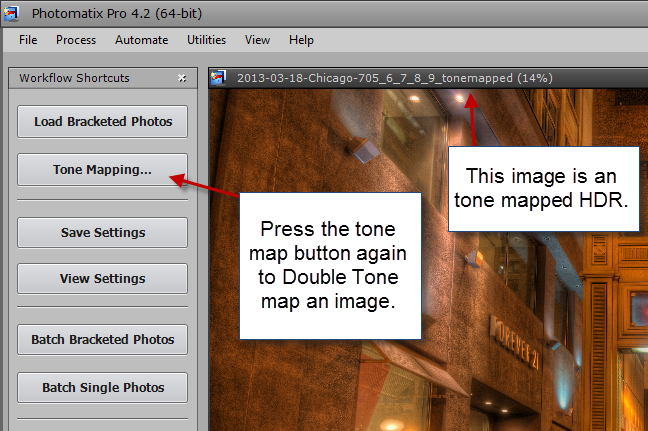Image resolution: width=648 pixels, height=431 pixels.
Task: Open the View menu
Action: pos(257,40)
